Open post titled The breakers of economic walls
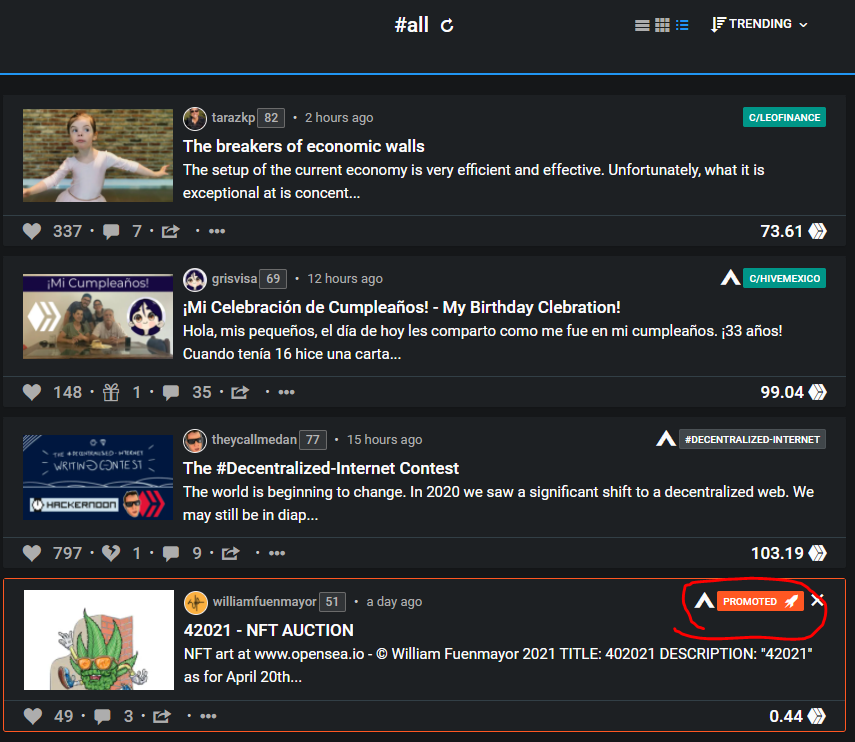This screenshot has height=742, width=855. [x=304, y=146]
